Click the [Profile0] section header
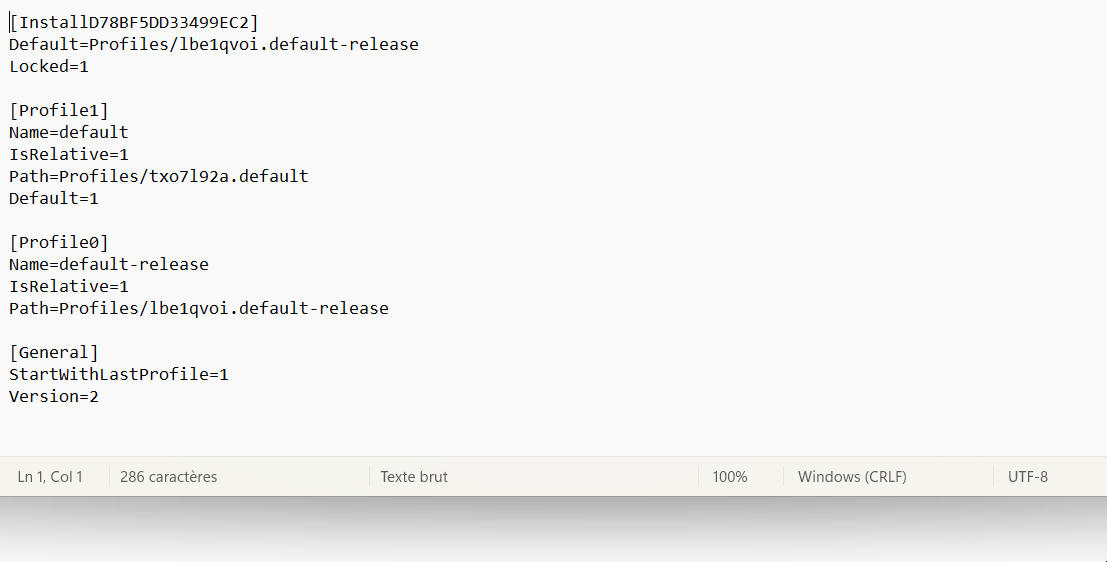Image resolution: width=1107 pixels, height=562 pixels. point(59,242)
